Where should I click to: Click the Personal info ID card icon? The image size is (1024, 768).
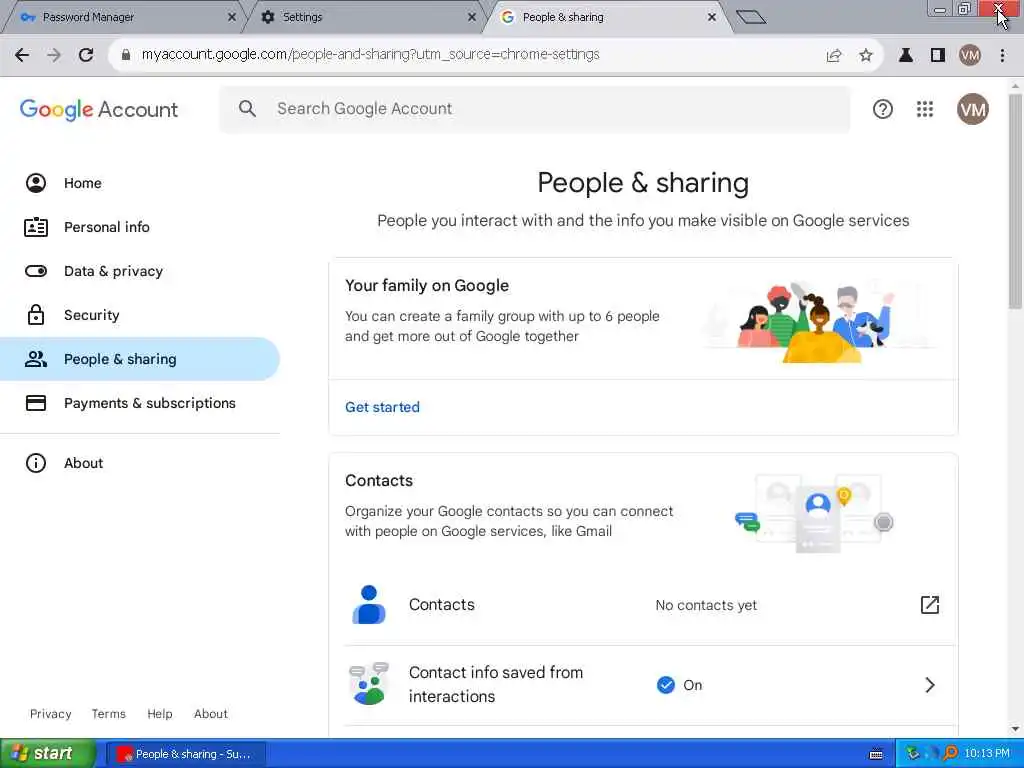(36, 227)
